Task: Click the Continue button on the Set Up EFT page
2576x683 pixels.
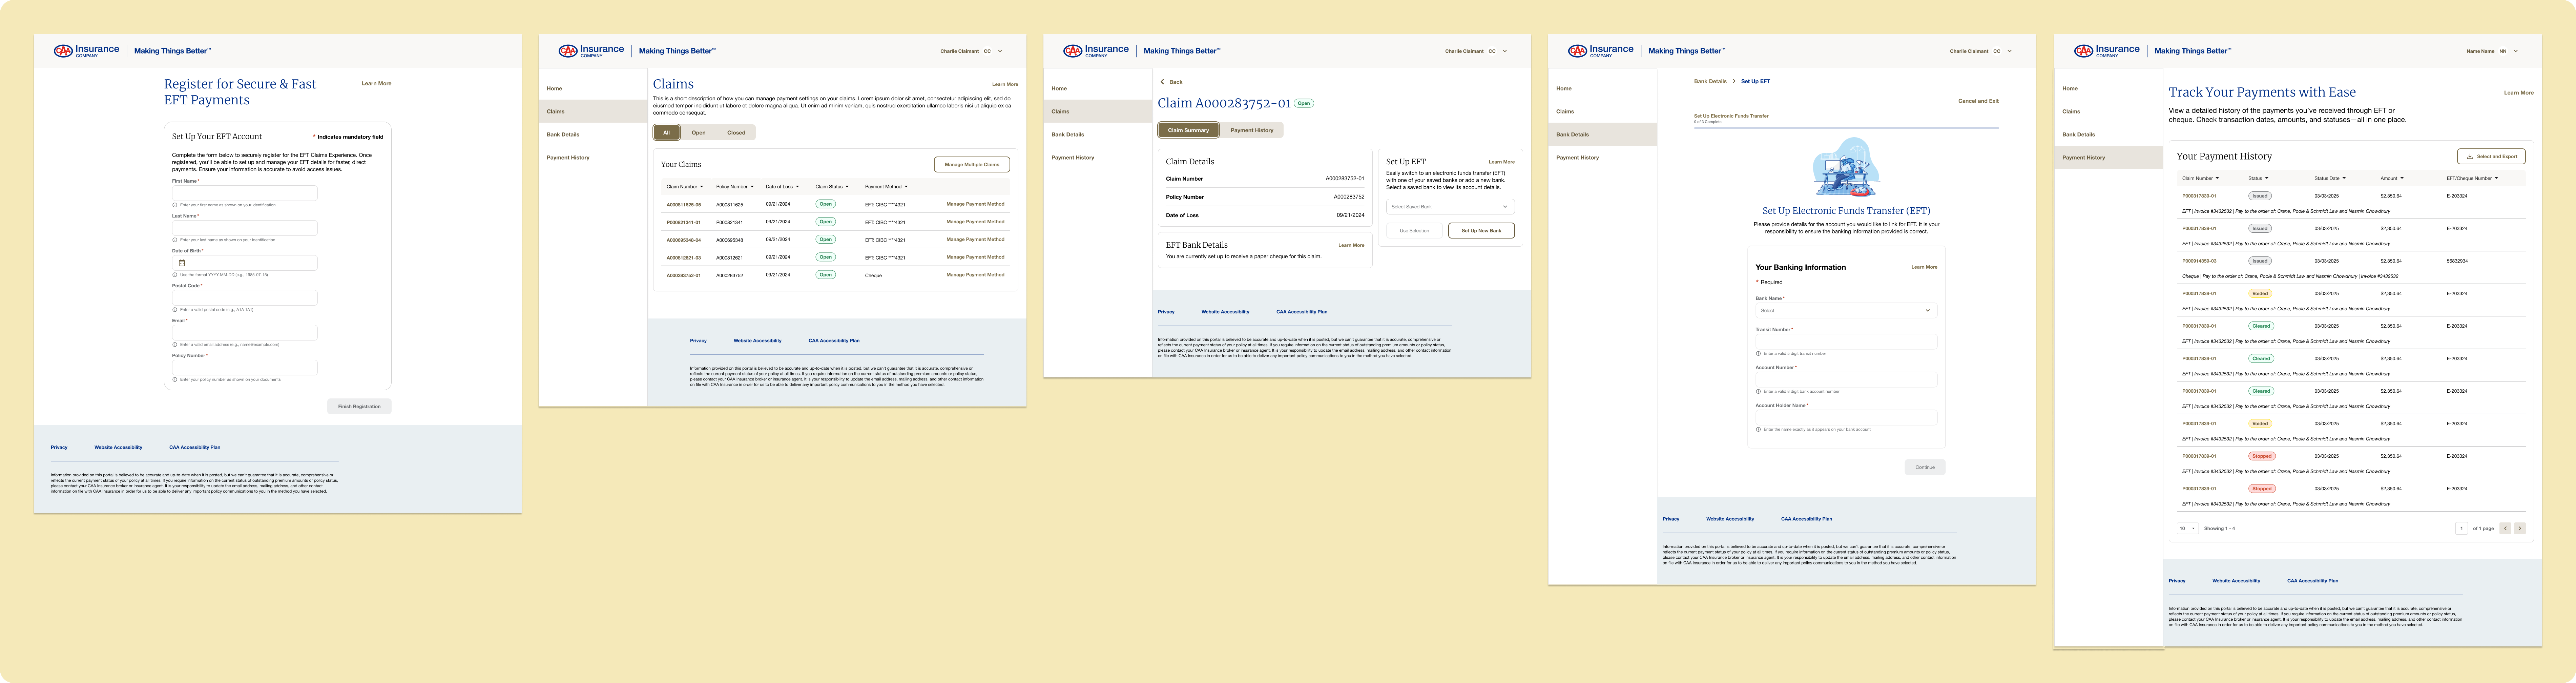Action: (x=1925, y=467)
